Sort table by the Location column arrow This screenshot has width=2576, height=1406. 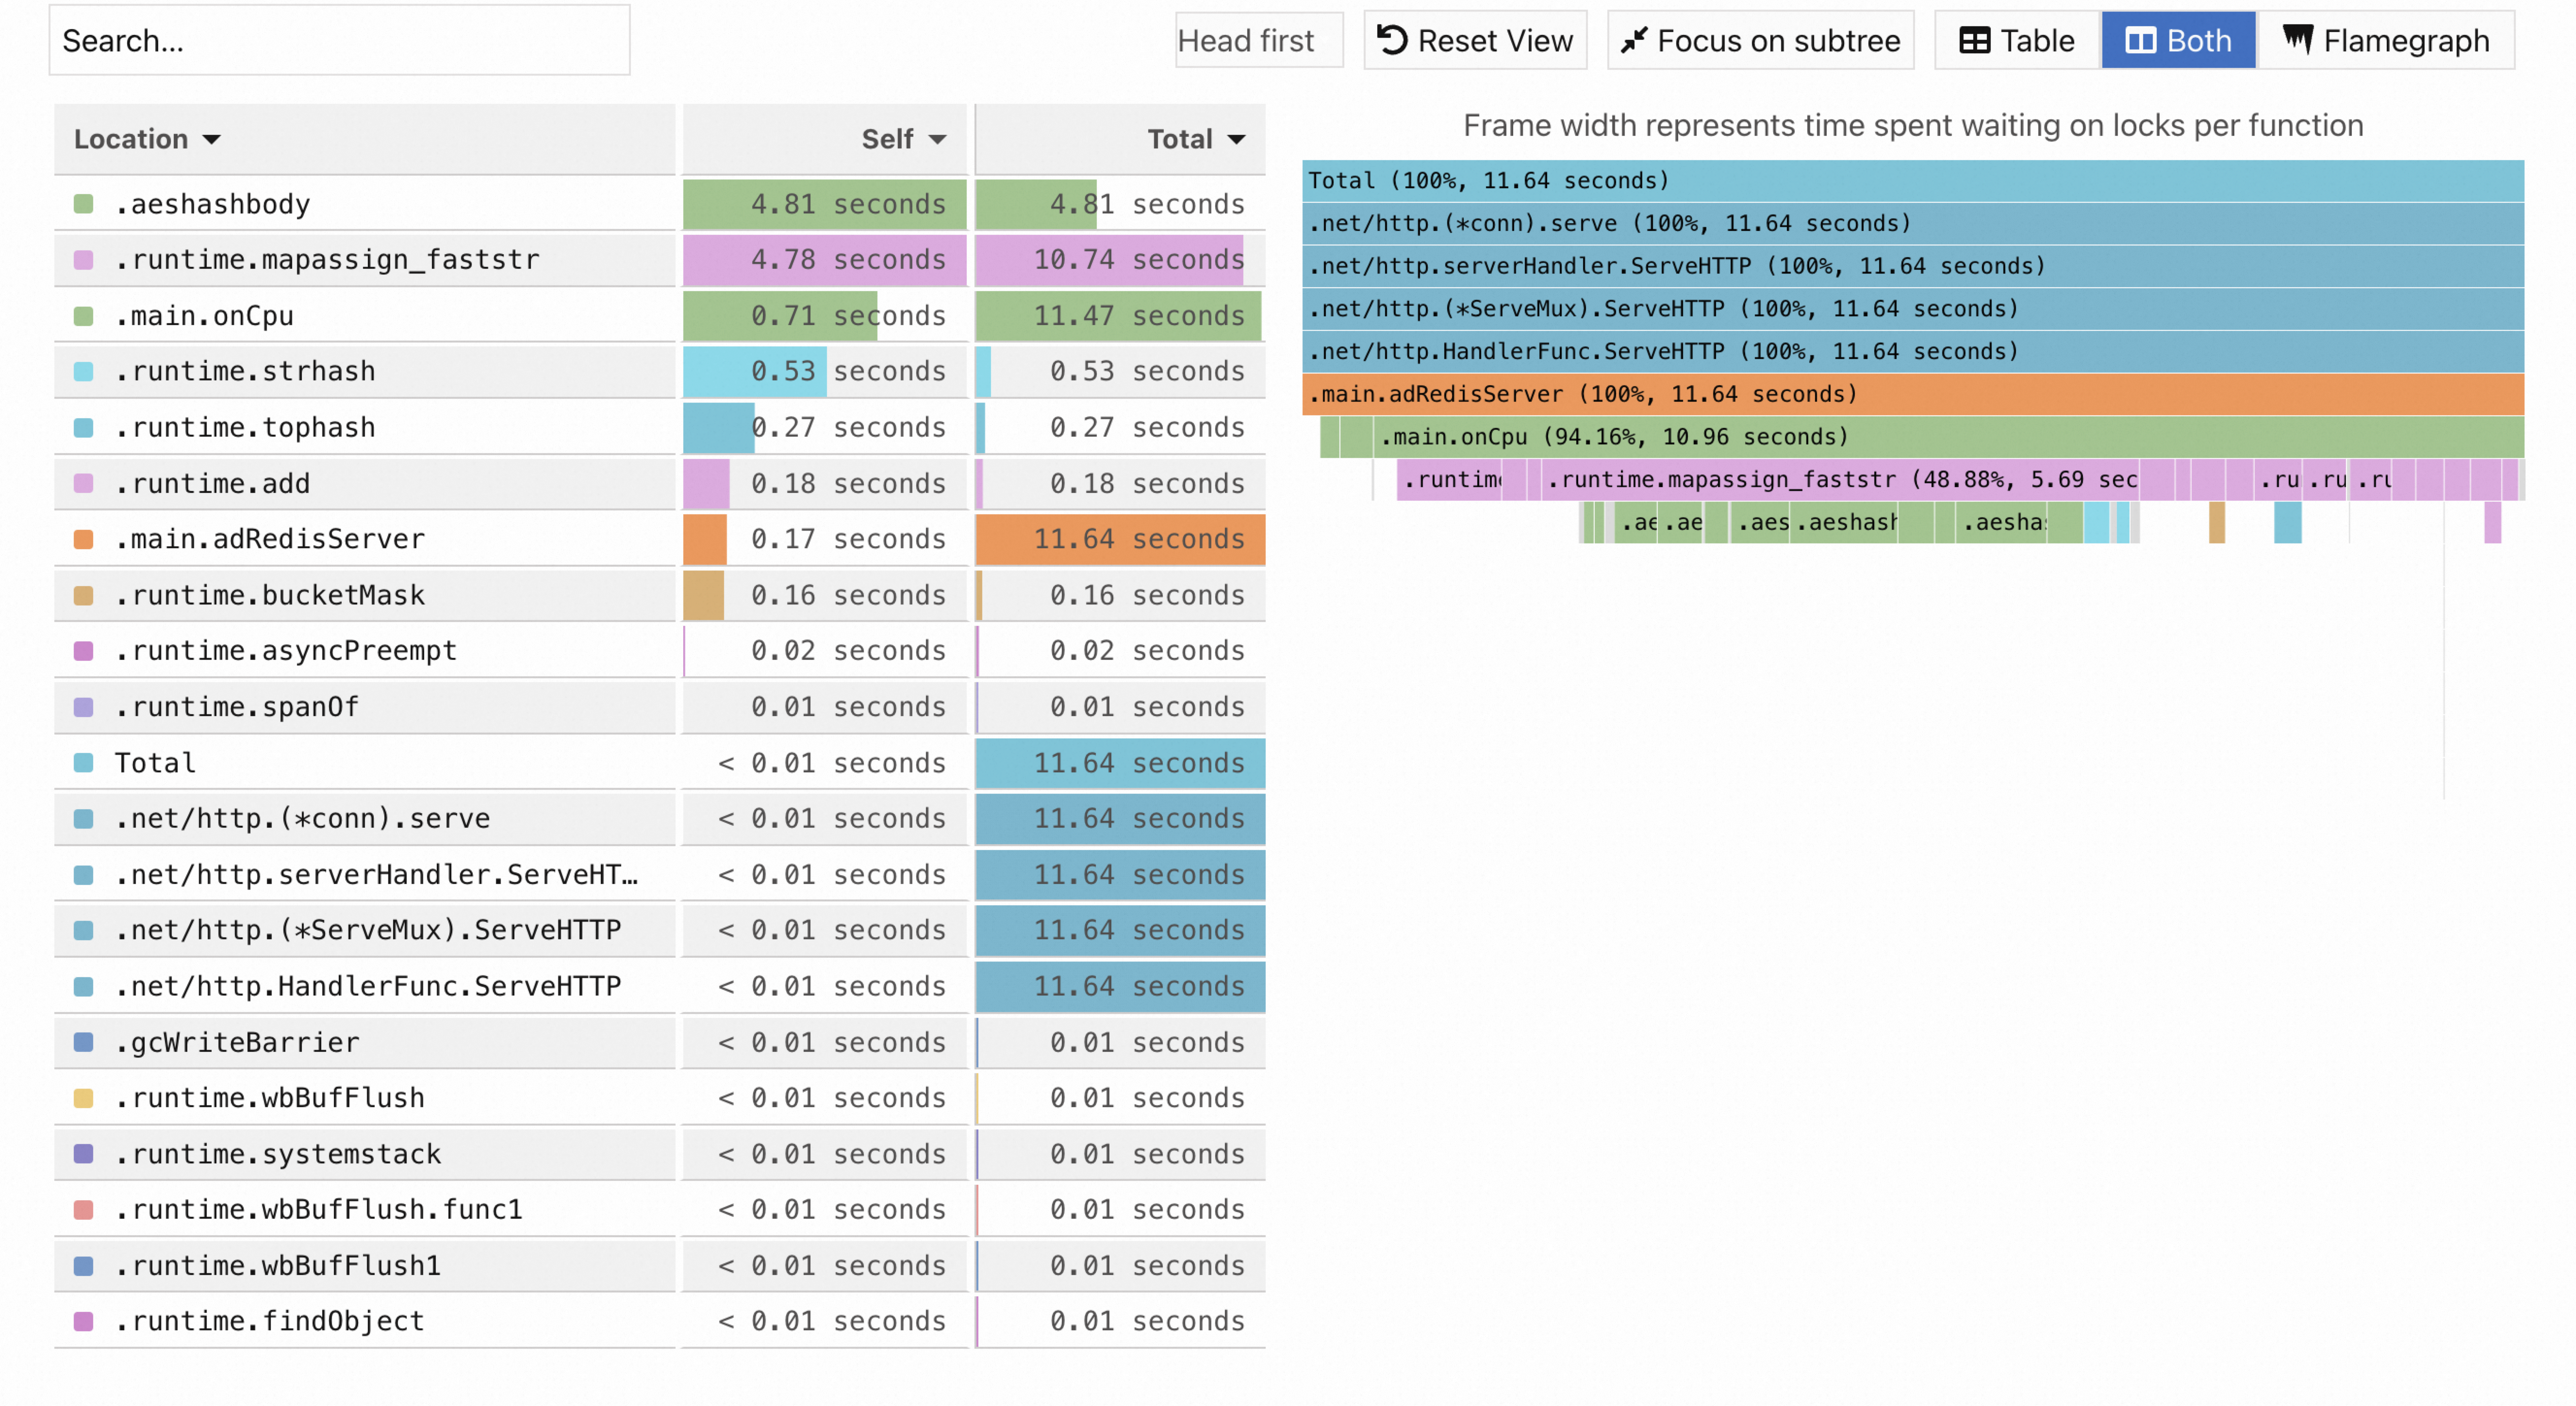pyautogui.click(x=211, y=139)
